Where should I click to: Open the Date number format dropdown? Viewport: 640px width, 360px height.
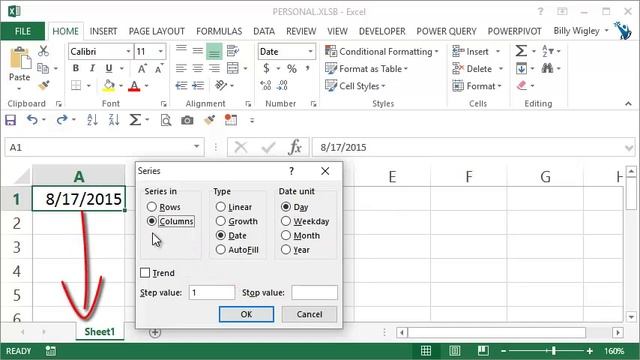point(310,51)
